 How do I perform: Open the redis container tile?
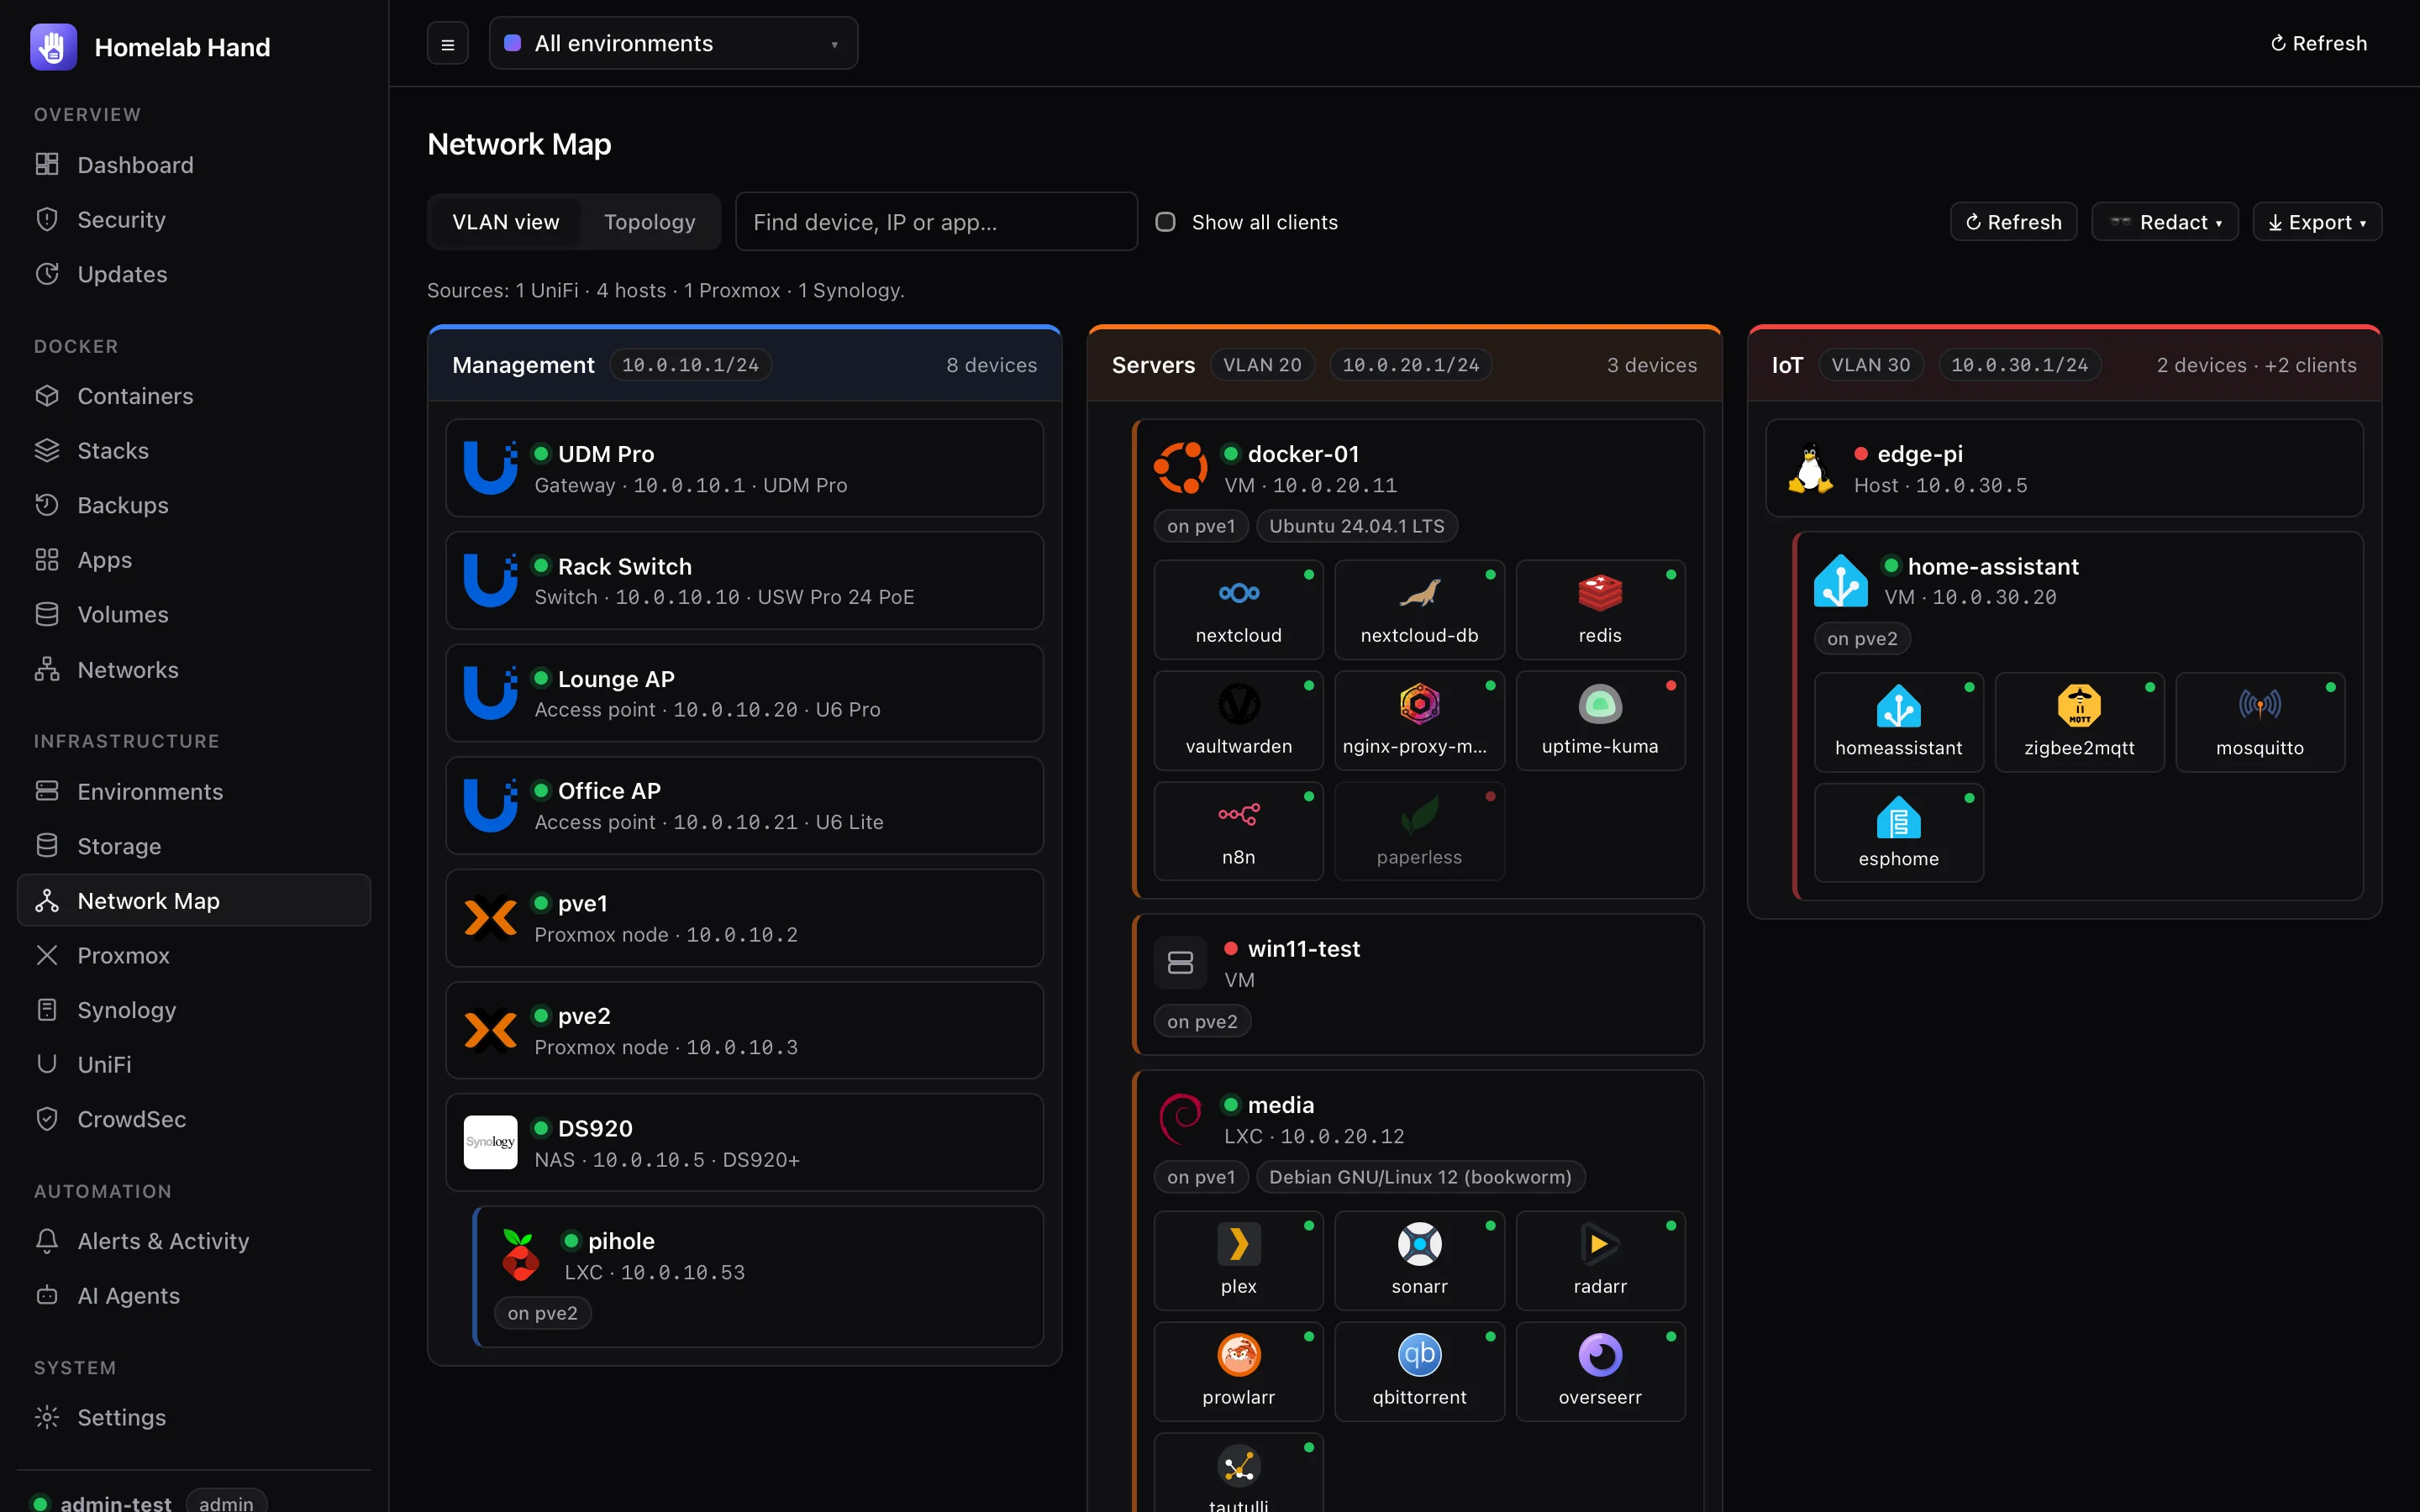1600,609
